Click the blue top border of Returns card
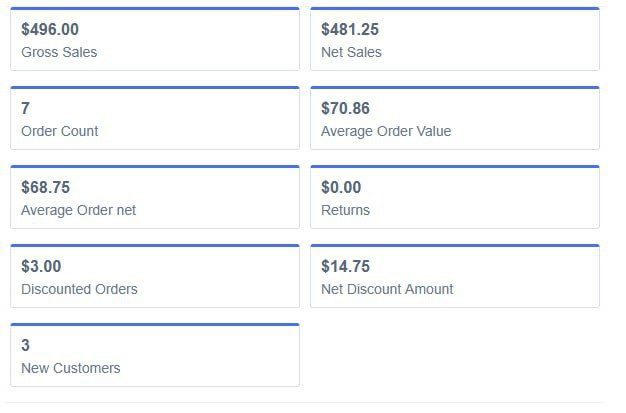Image resolution: width=626 pixels, height=413 pixels. [x=455, y=166]
